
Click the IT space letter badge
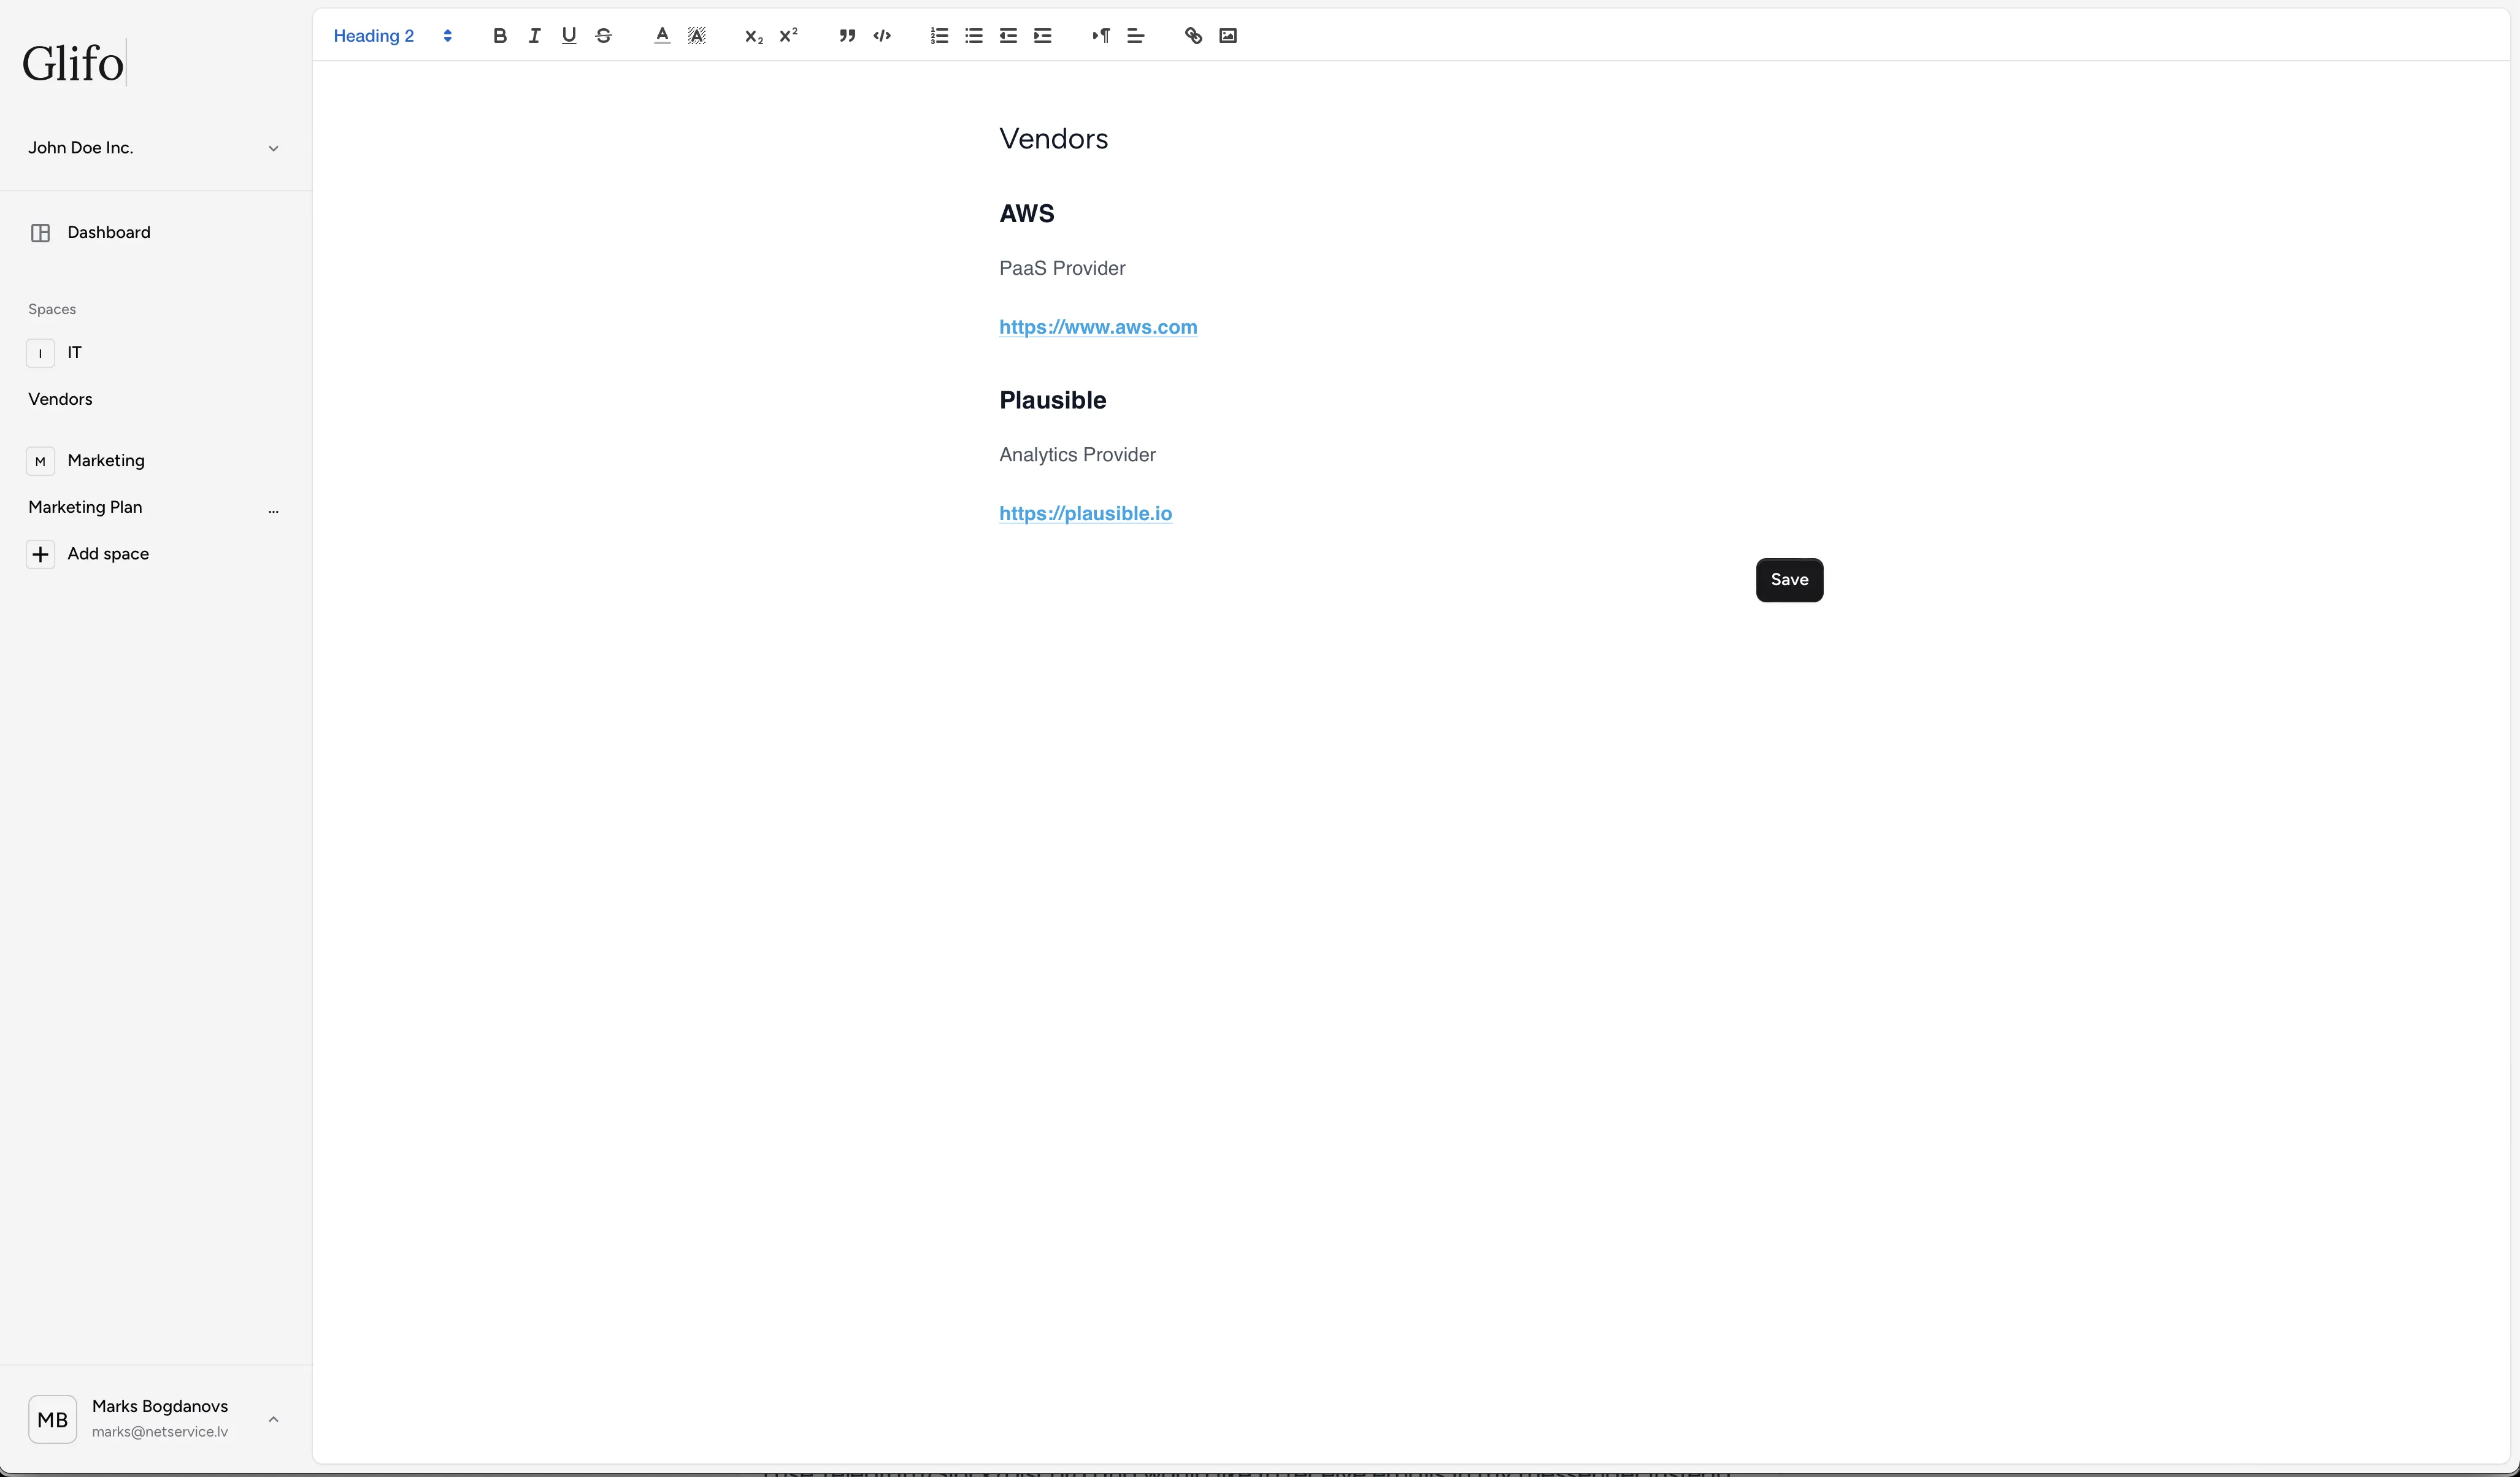point(40,353)
